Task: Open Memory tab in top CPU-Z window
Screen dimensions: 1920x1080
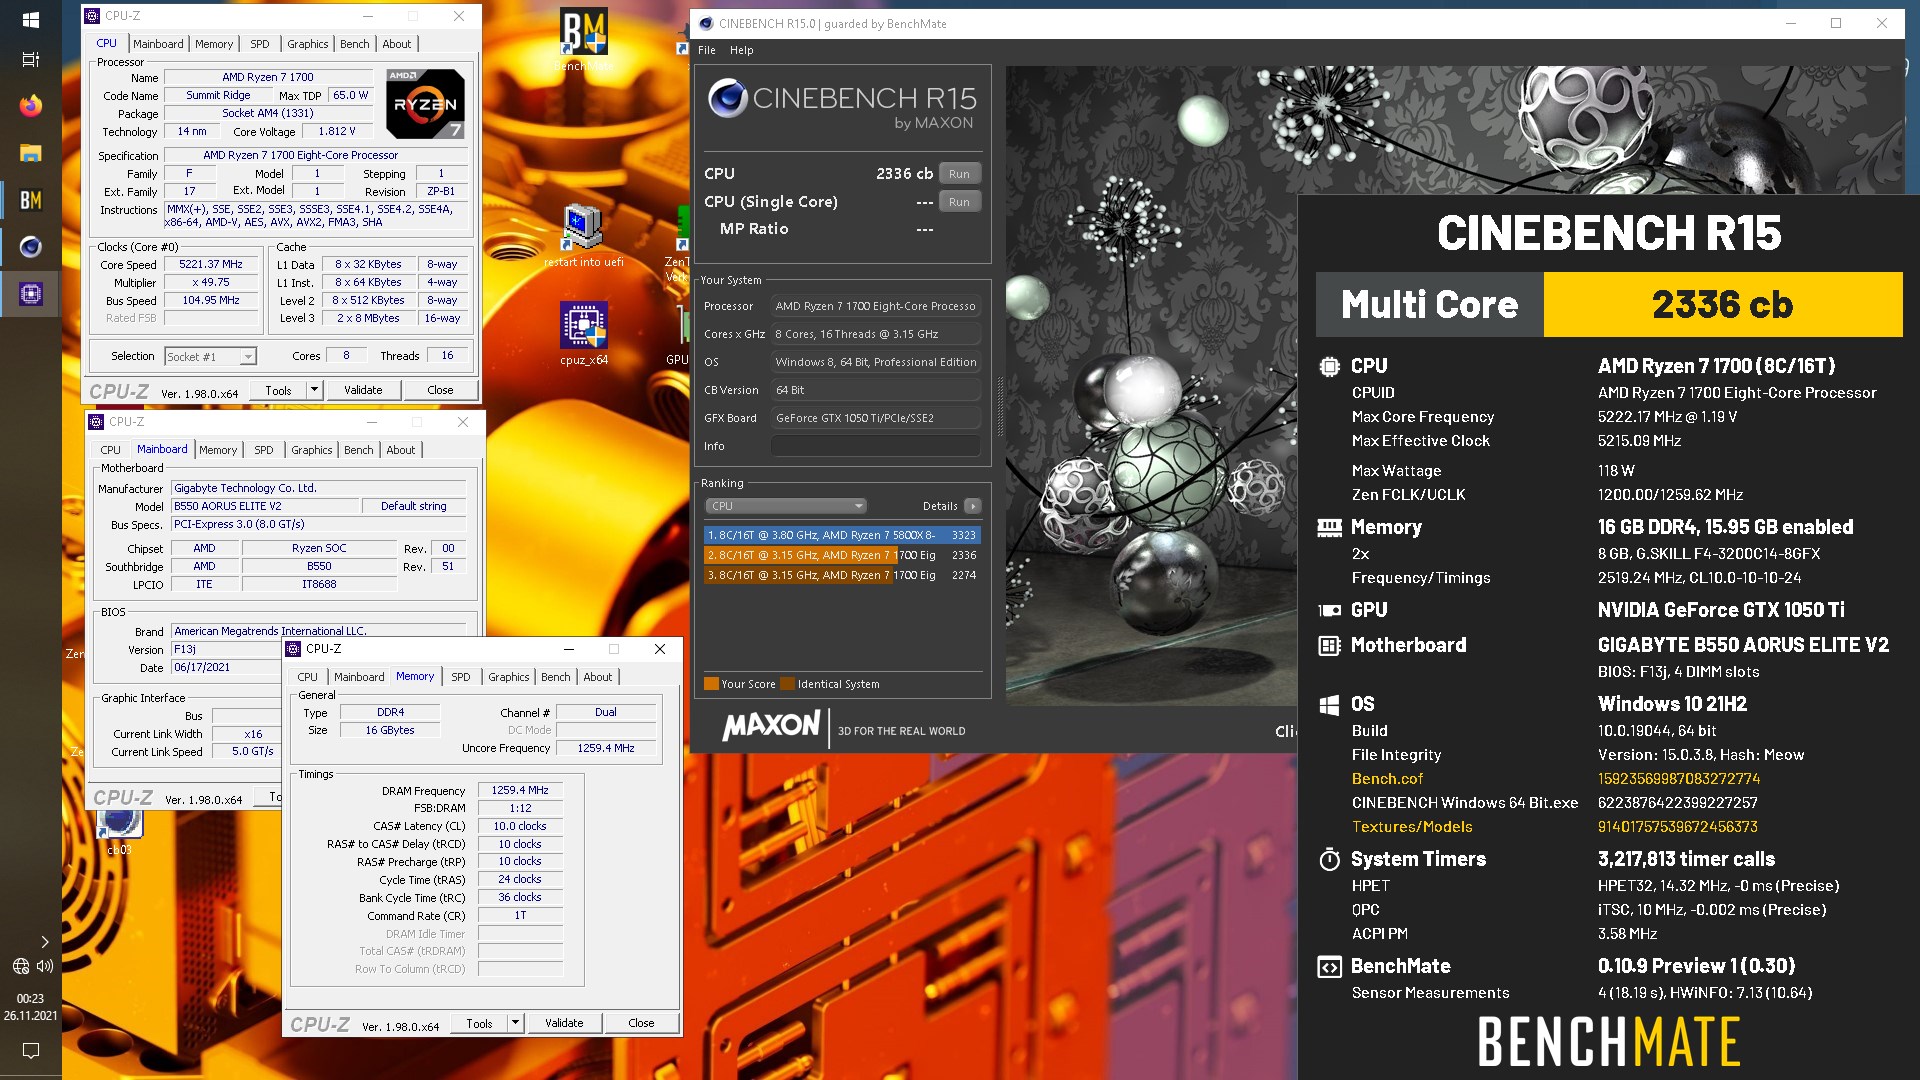Action: pyautogui.click(x=214, y=44)
